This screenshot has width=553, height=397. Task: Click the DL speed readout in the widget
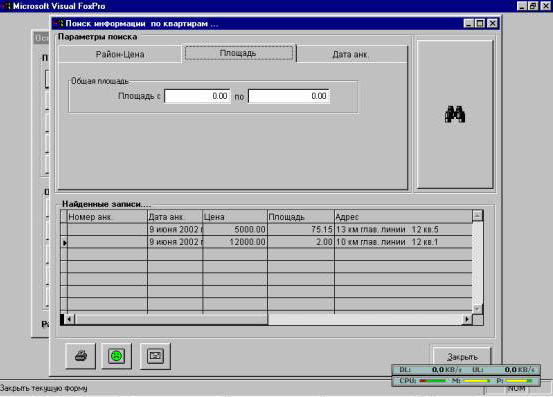[430, 370]
